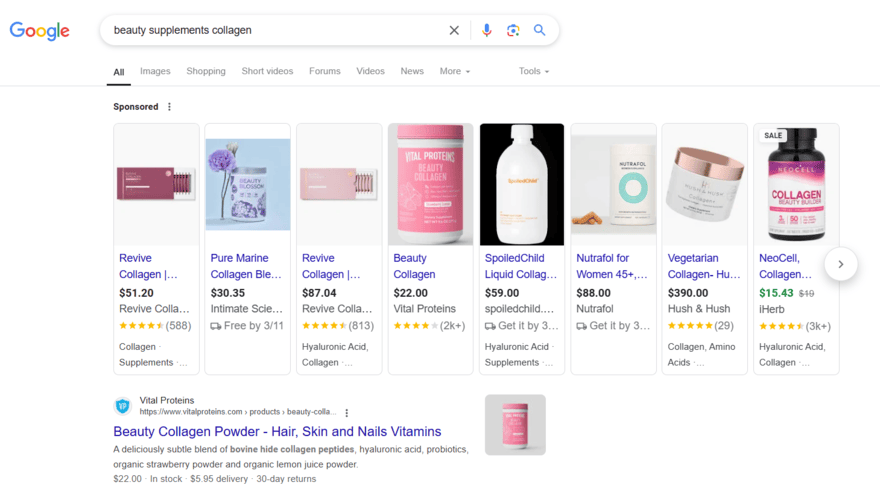Open Beauty Collagen Vital Proteins product link

(x=414, y=266)
